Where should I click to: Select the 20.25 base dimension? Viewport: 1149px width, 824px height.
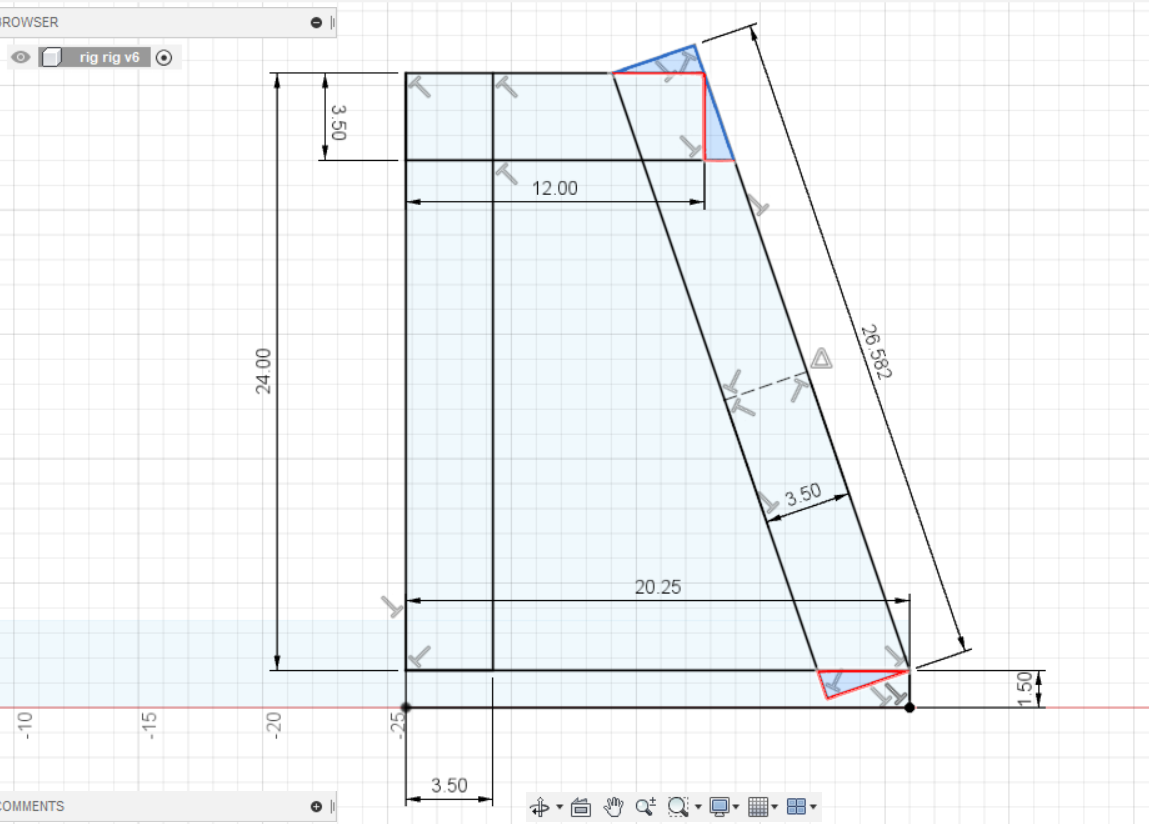pos(657,587)
